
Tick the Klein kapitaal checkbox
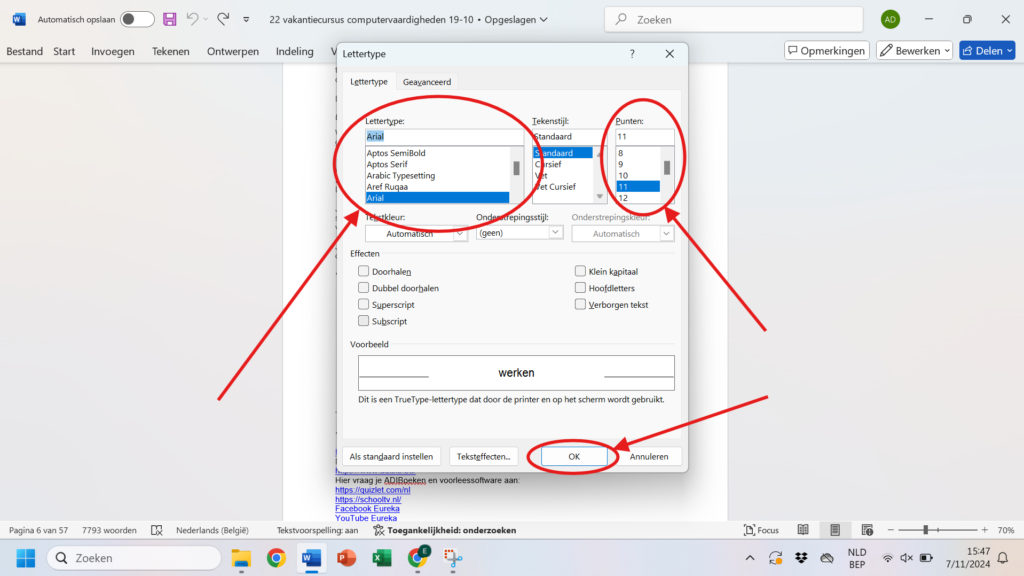(580, 271)
